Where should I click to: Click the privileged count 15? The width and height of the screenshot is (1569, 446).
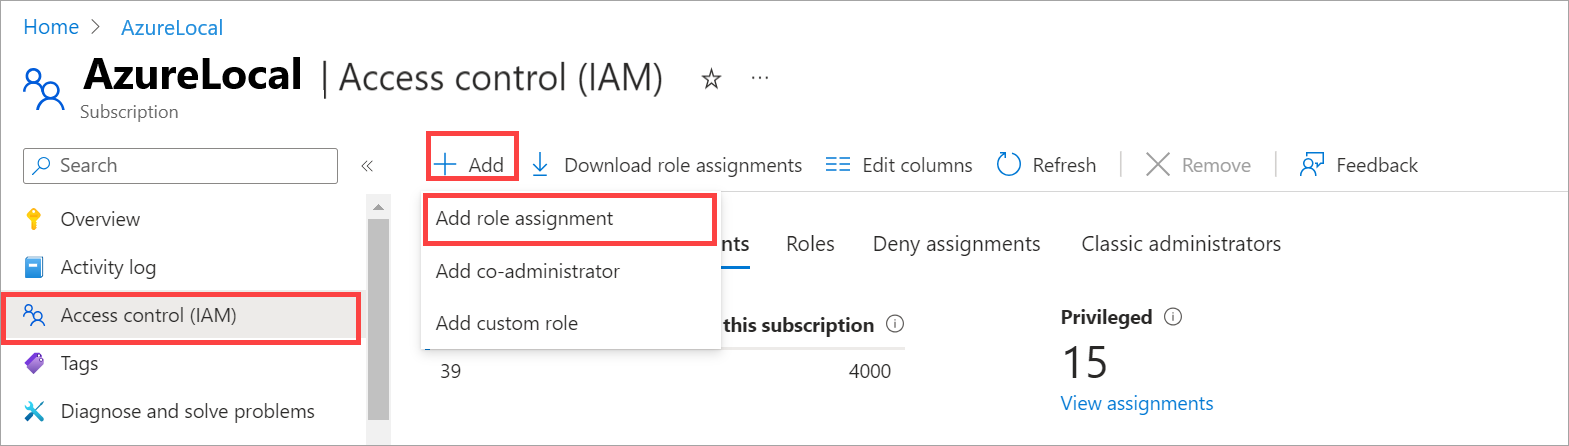point(1085,362)
